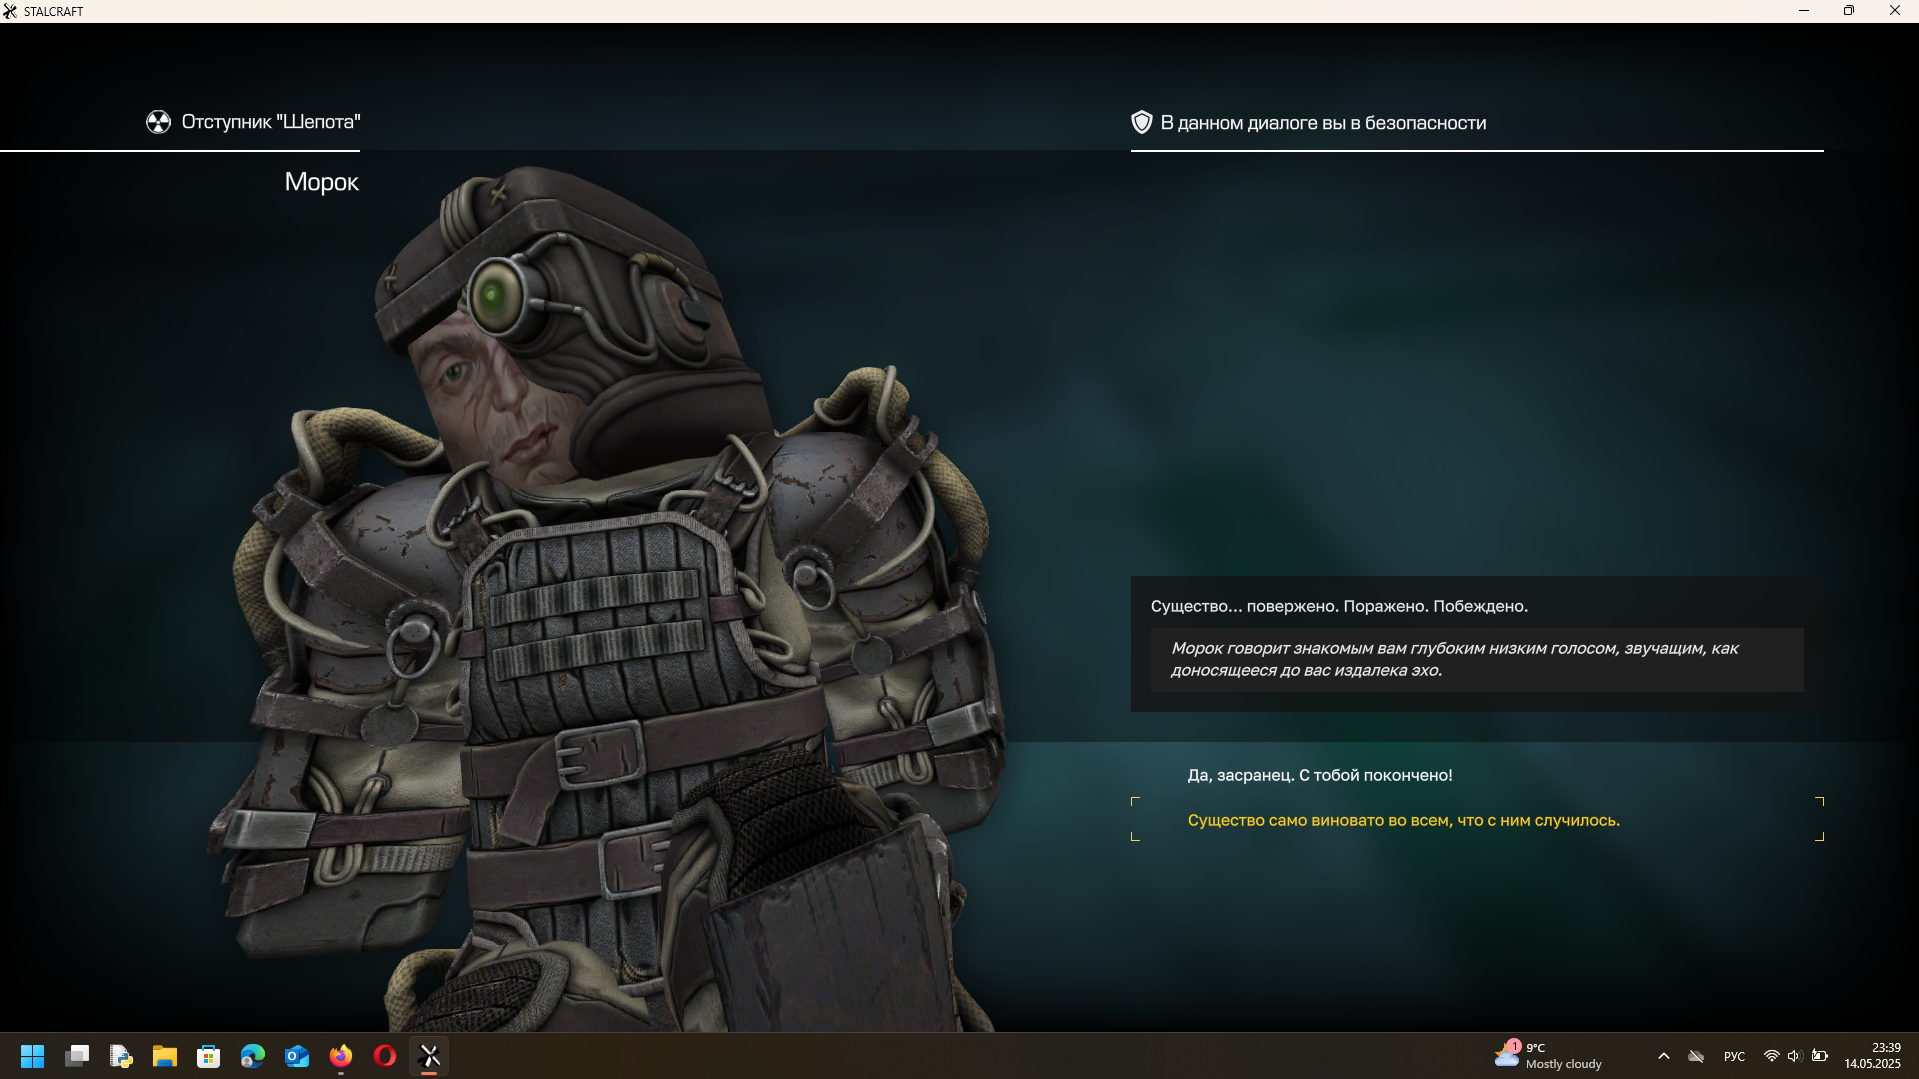
Task: Open the Windows Start menu
Action: [32, 1056]
